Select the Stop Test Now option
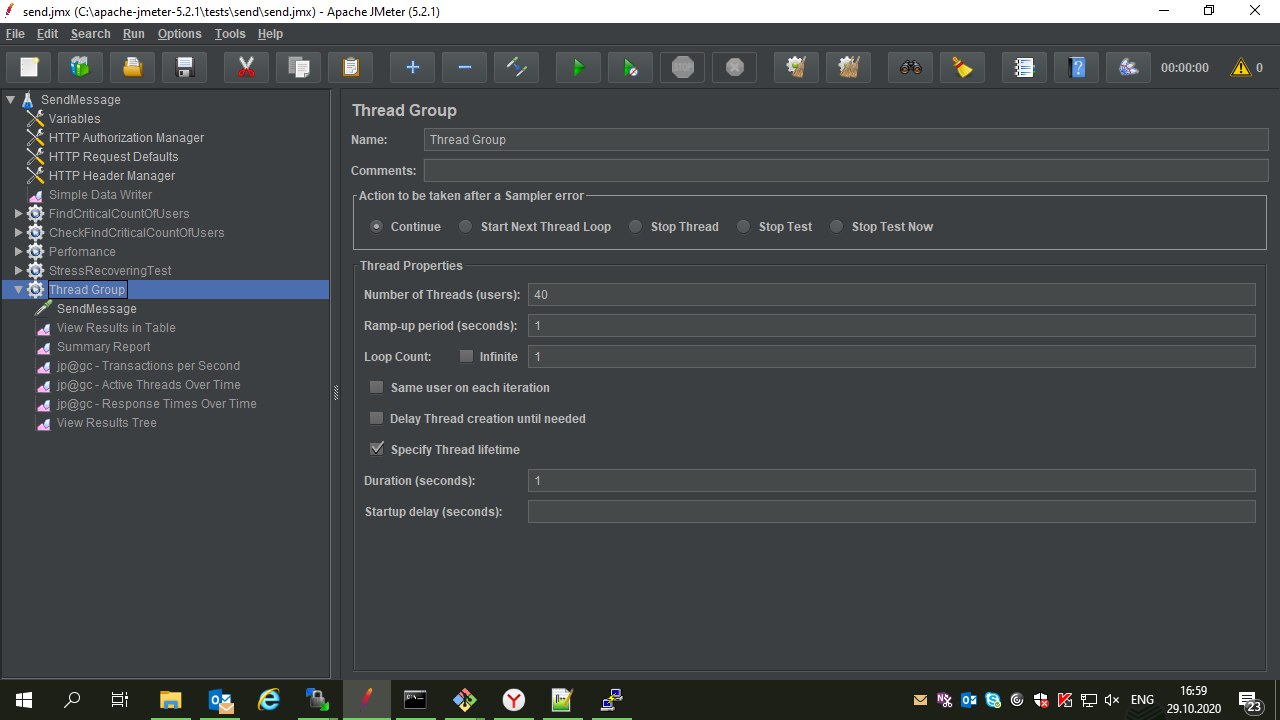 (x=837, y=227)
